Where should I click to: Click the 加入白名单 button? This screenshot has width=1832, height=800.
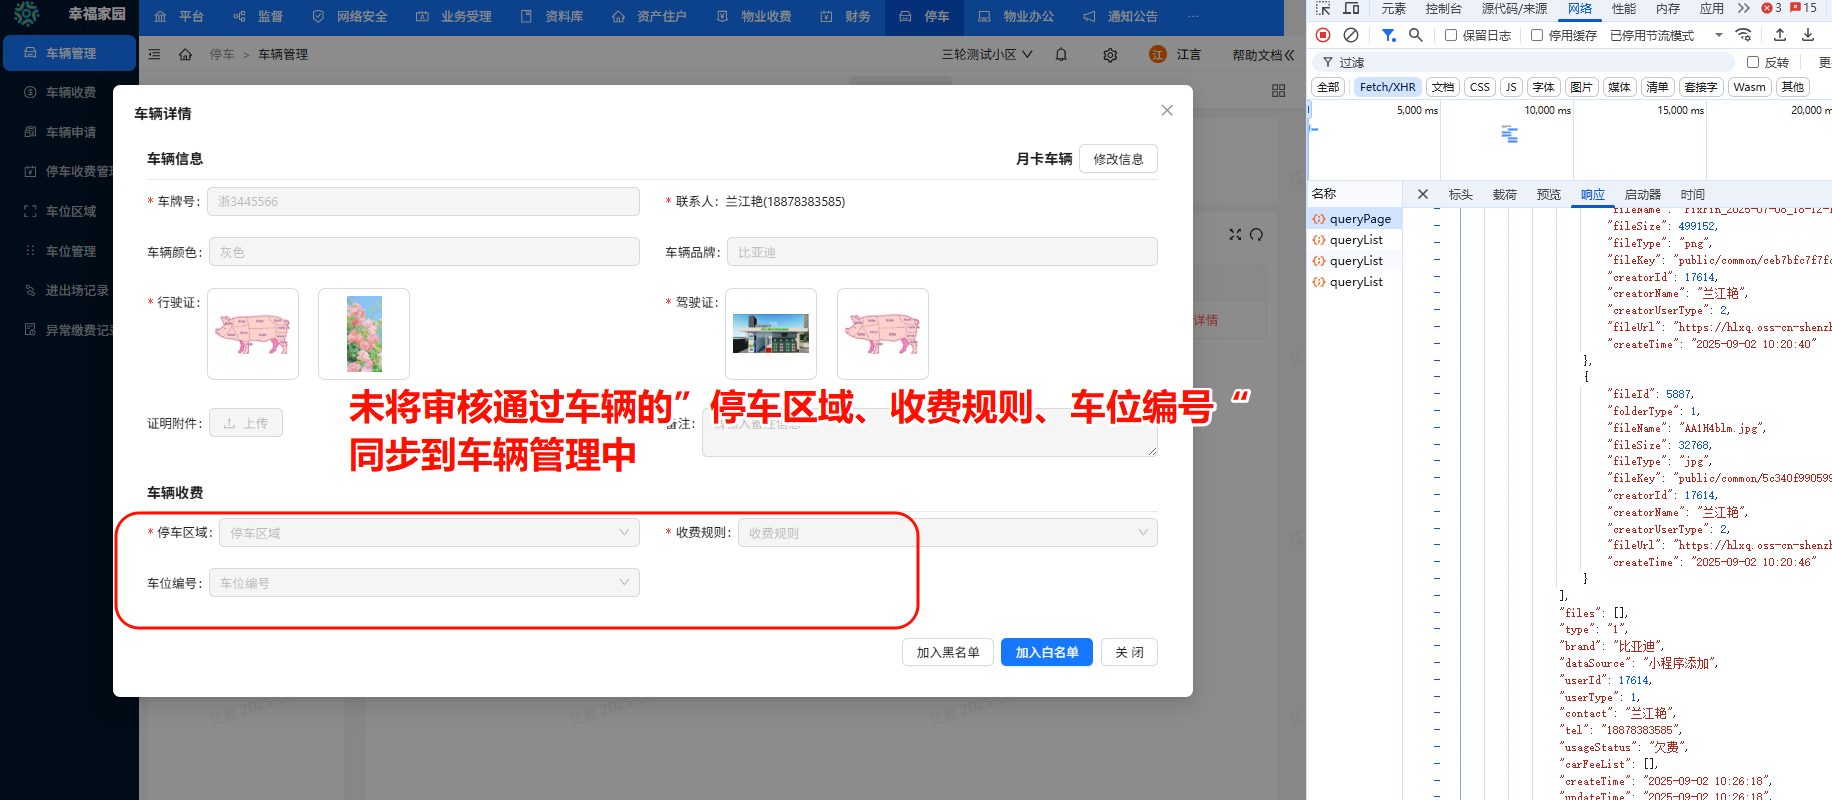click(1047, 652)
